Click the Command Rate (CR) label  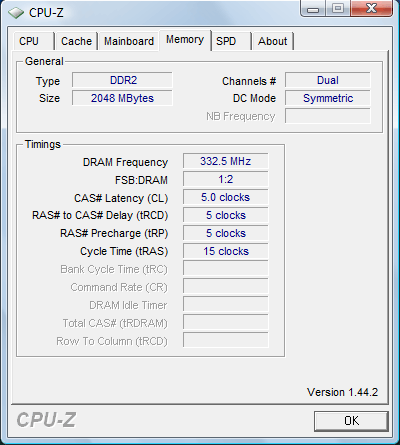pyautogui.click(x=119, y=287)
